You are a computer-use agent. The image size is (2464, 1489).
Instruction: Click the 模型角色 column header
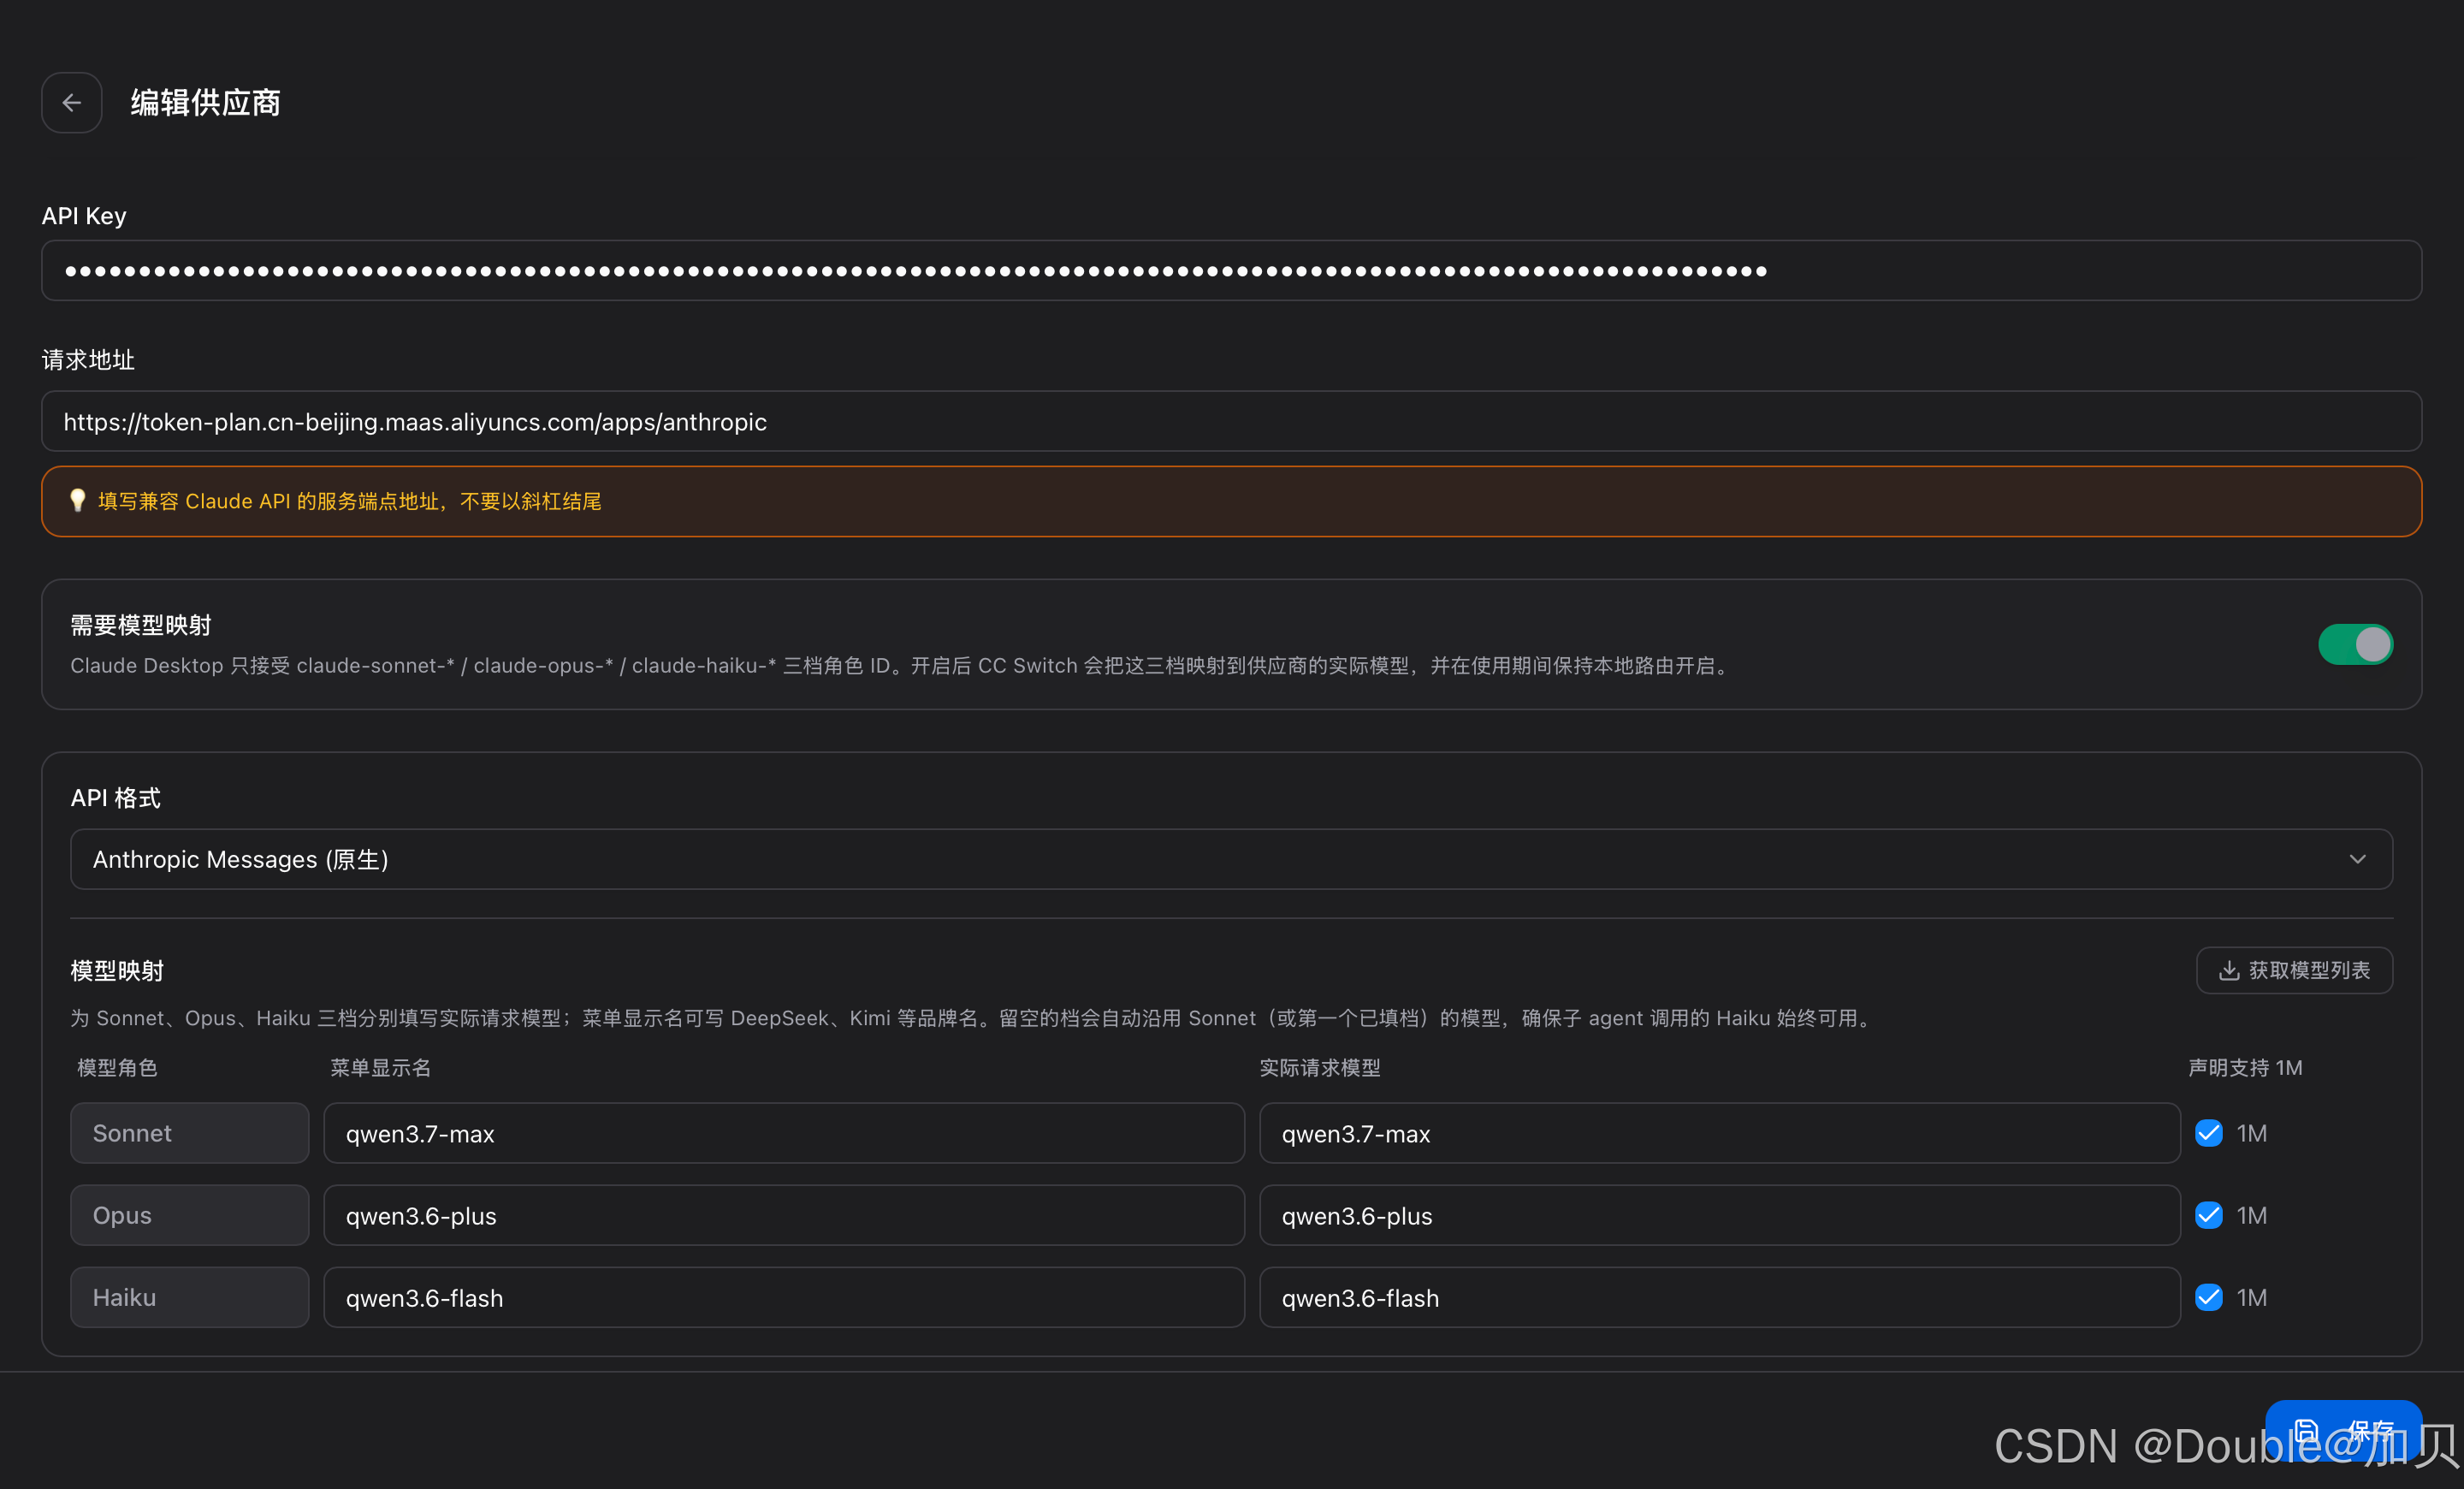(117, 1068)
